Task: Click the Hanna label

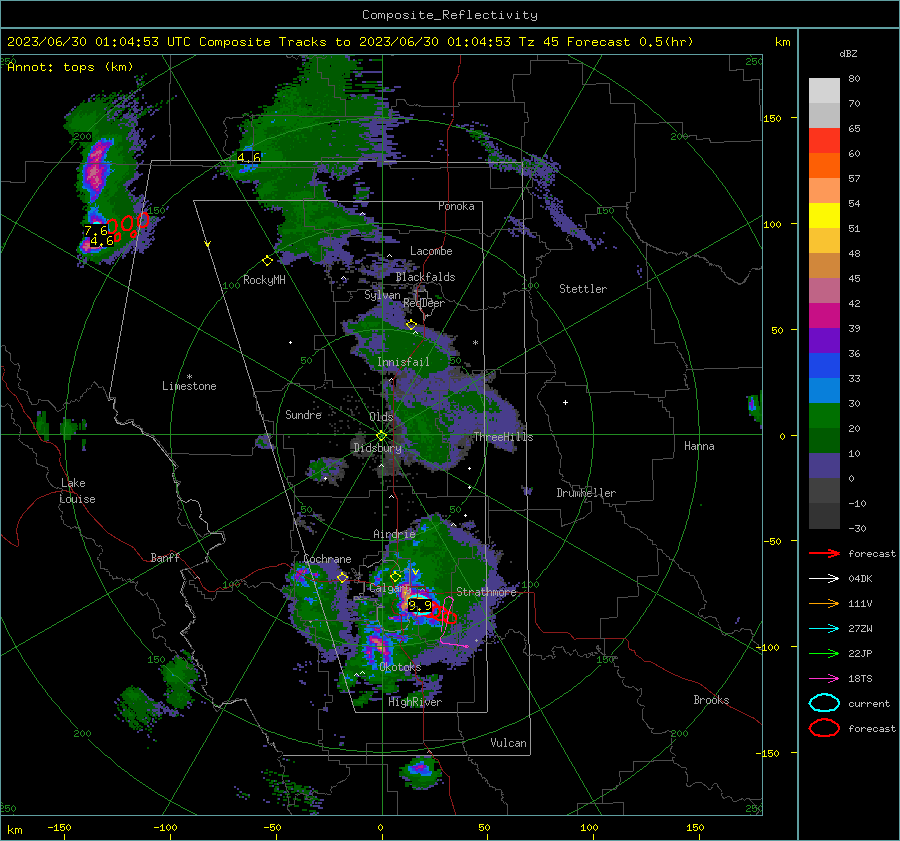Action: point(699,446)
